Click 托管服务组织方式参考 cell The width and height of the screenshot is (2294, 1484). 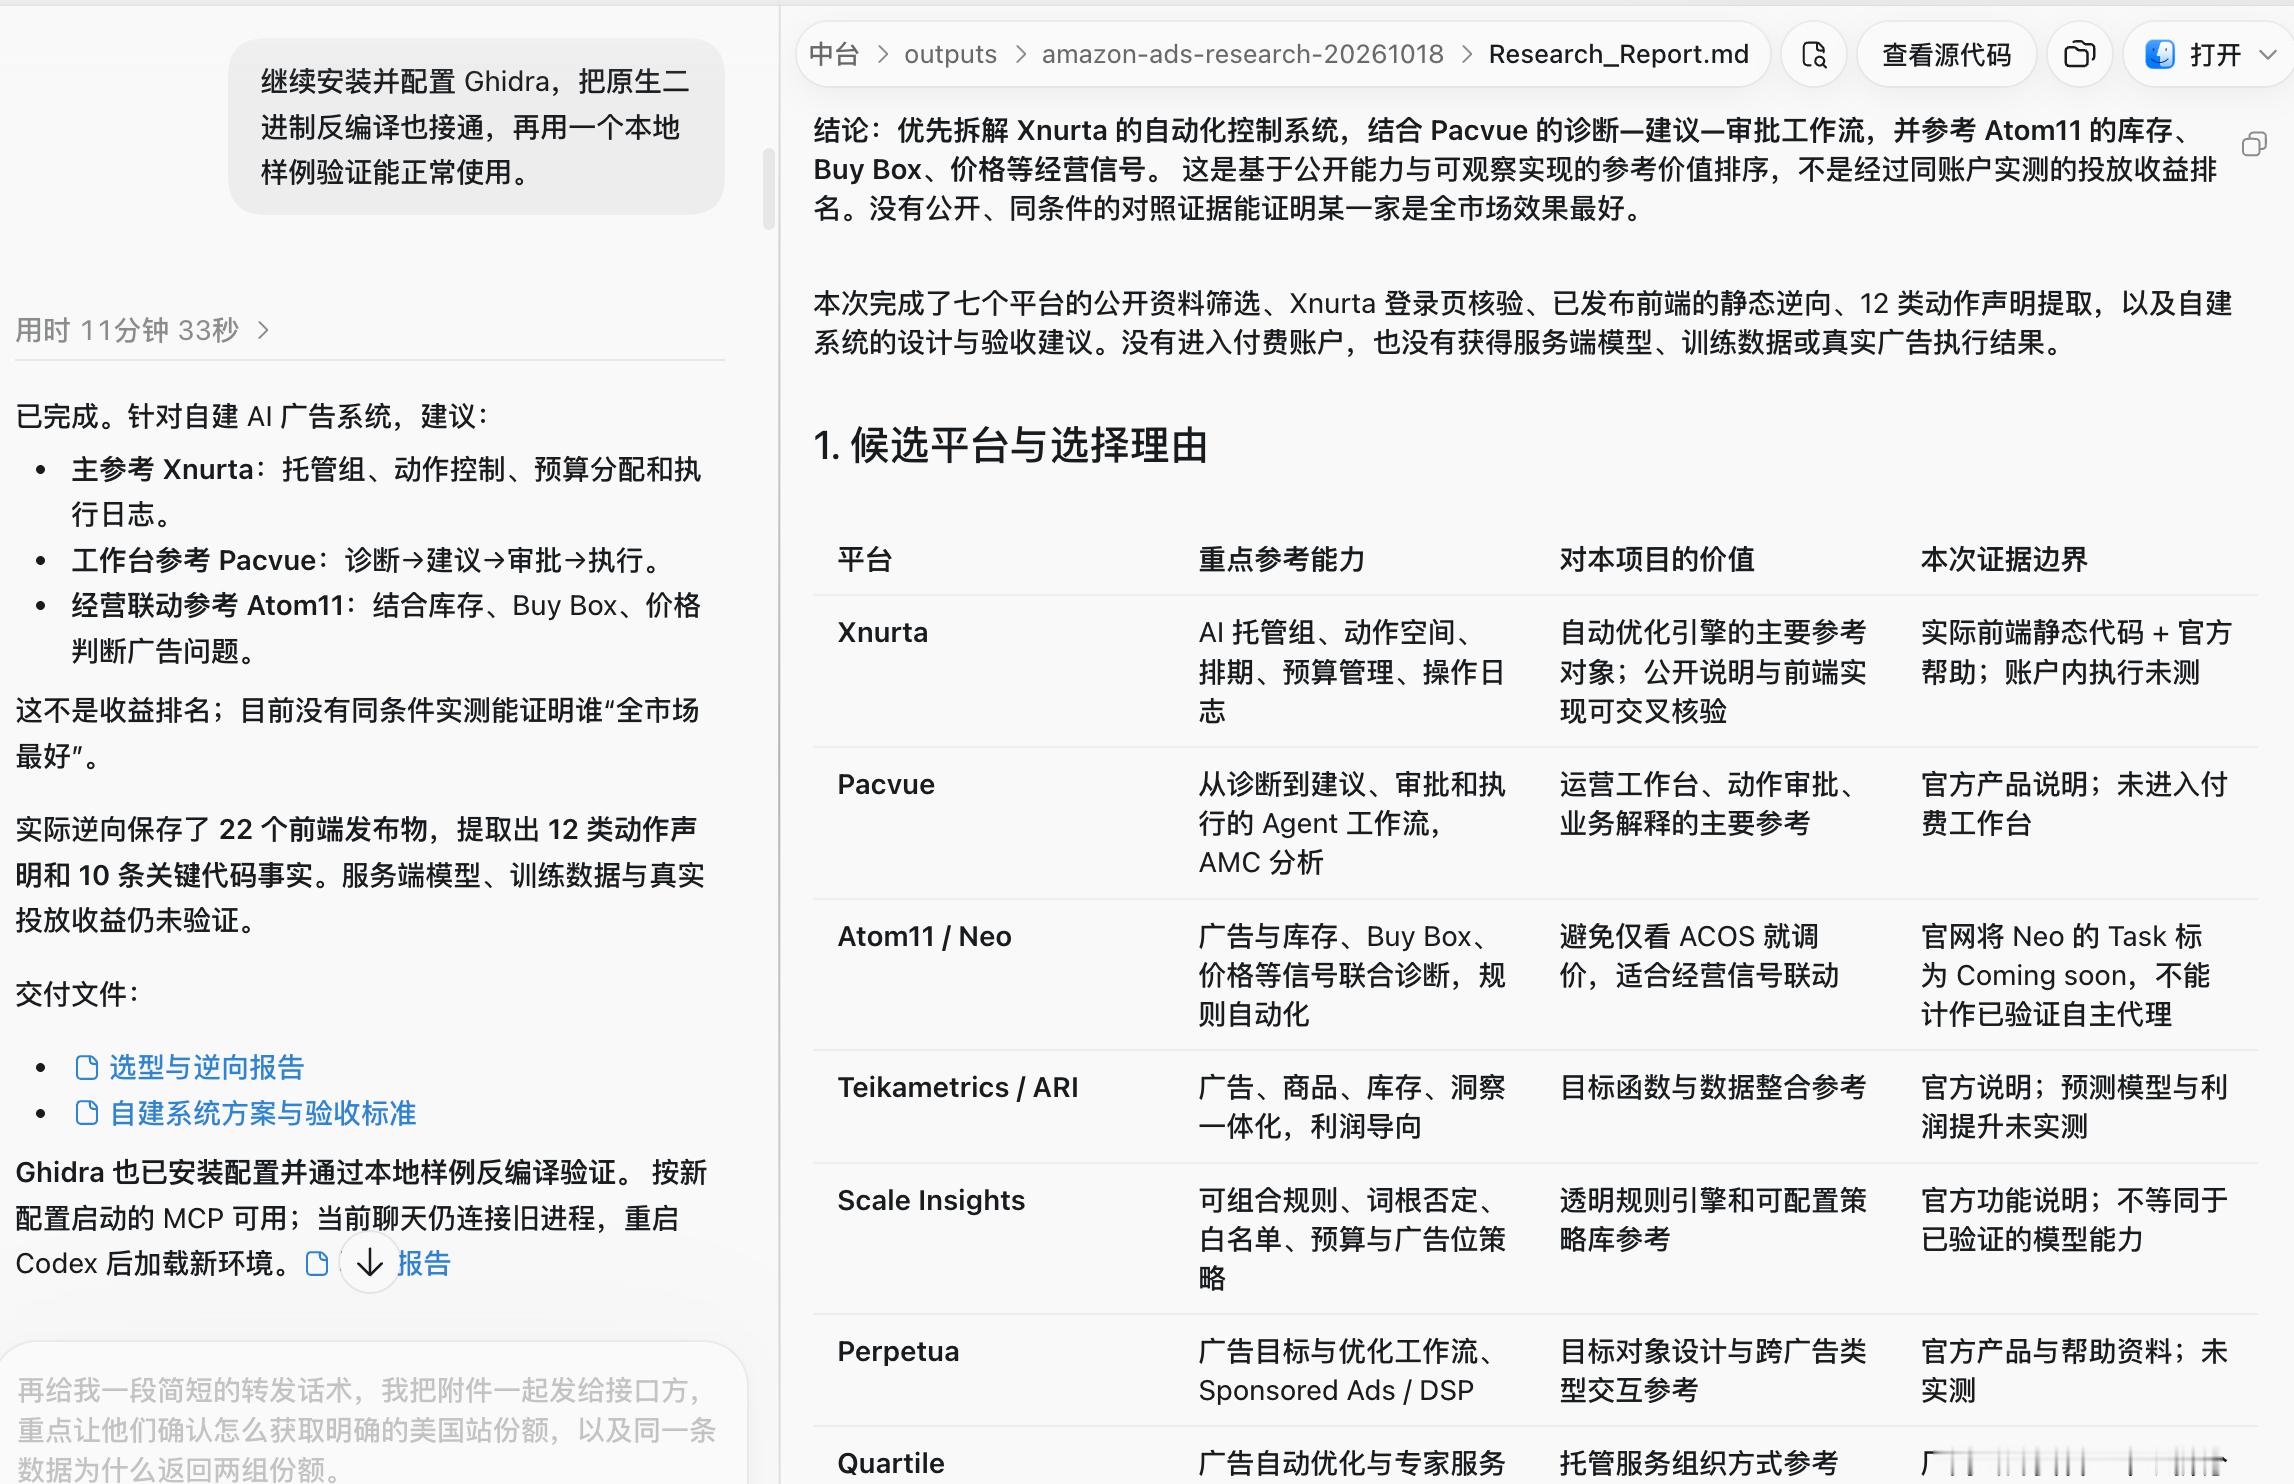click(x=1698, y=1464)
